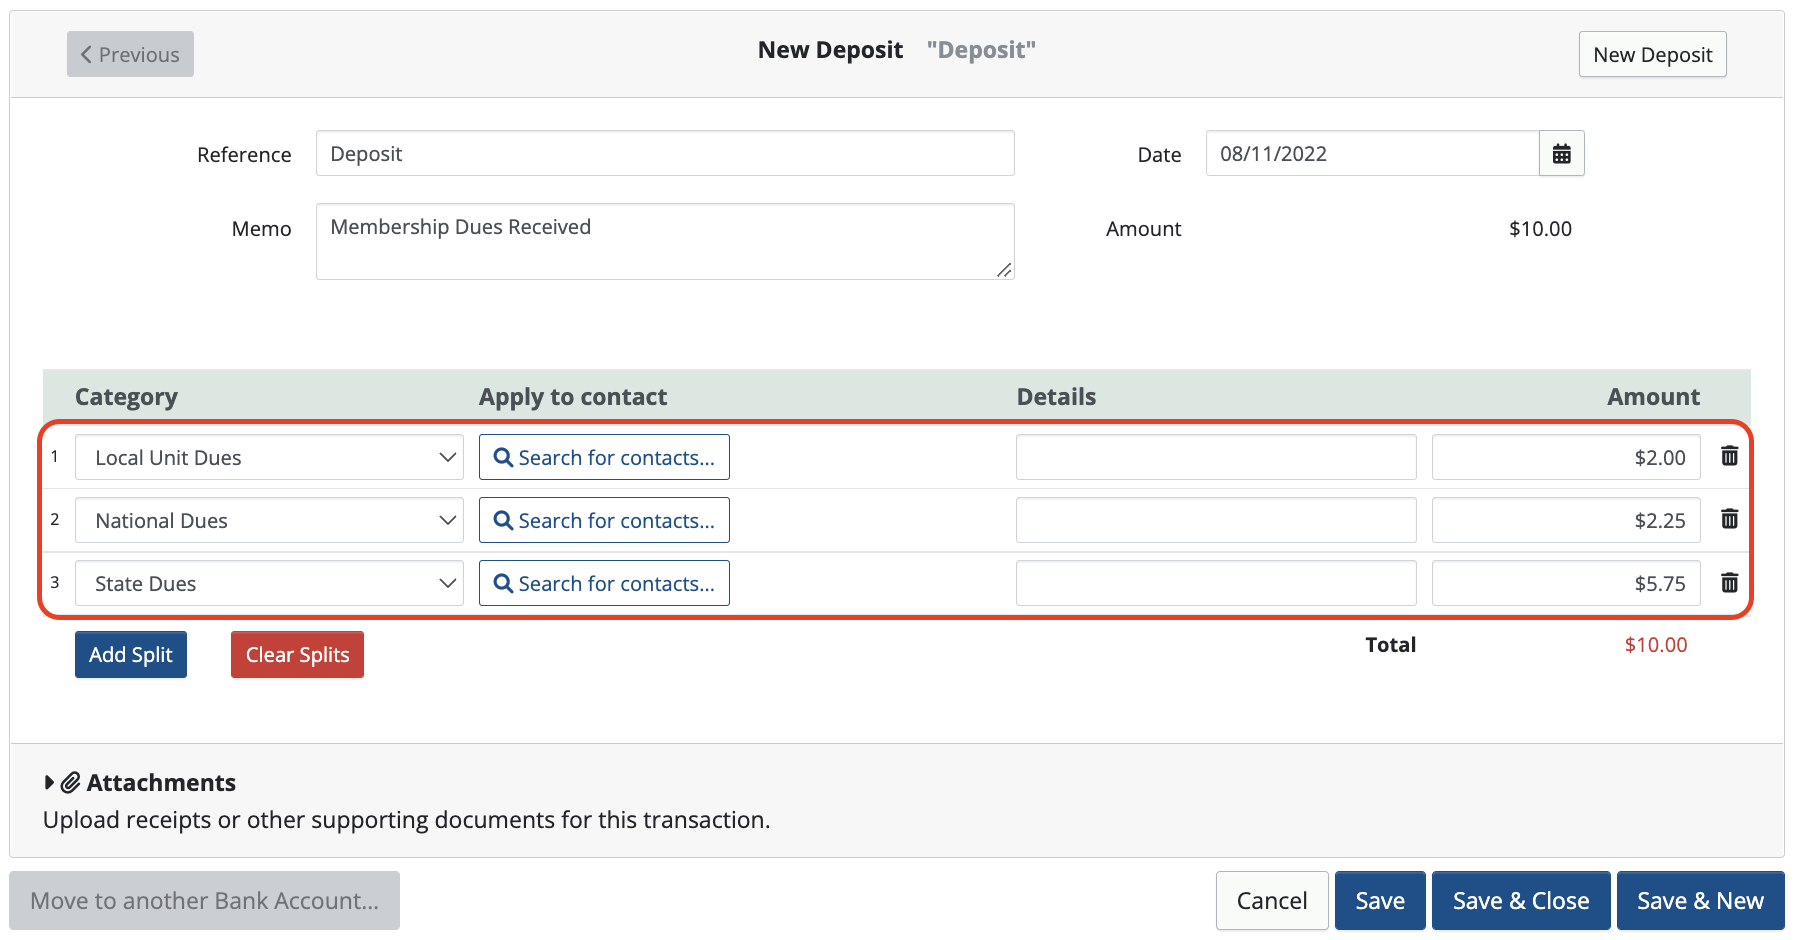The image size is (1794, 940).
Task: Click the Details field for State Dues
Action: point(1216,583)
